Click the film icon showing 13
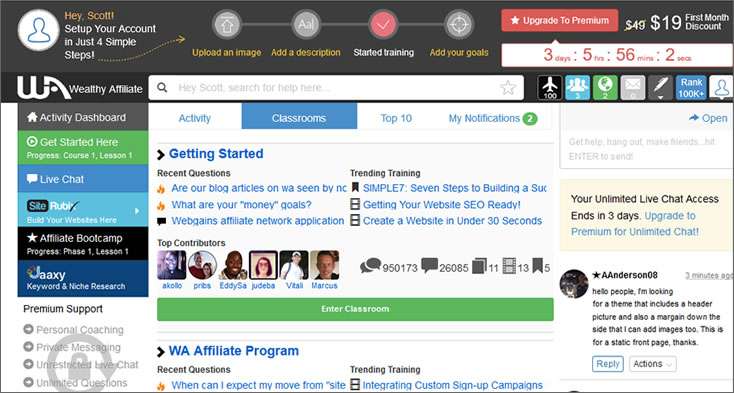The height and width of the screenshot is (393, 734). [509, 266]
